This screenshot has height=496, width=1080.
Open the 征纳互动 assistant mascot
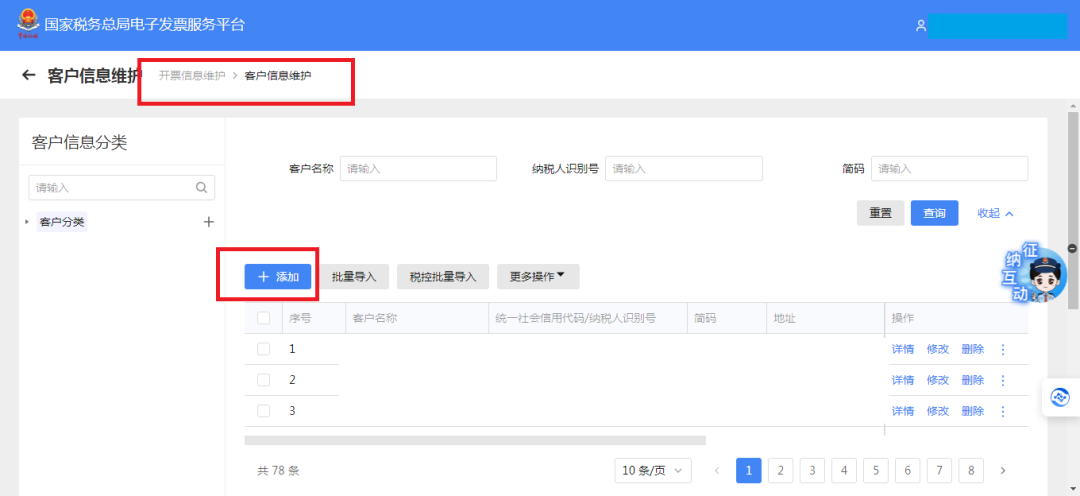point(1036,273)
